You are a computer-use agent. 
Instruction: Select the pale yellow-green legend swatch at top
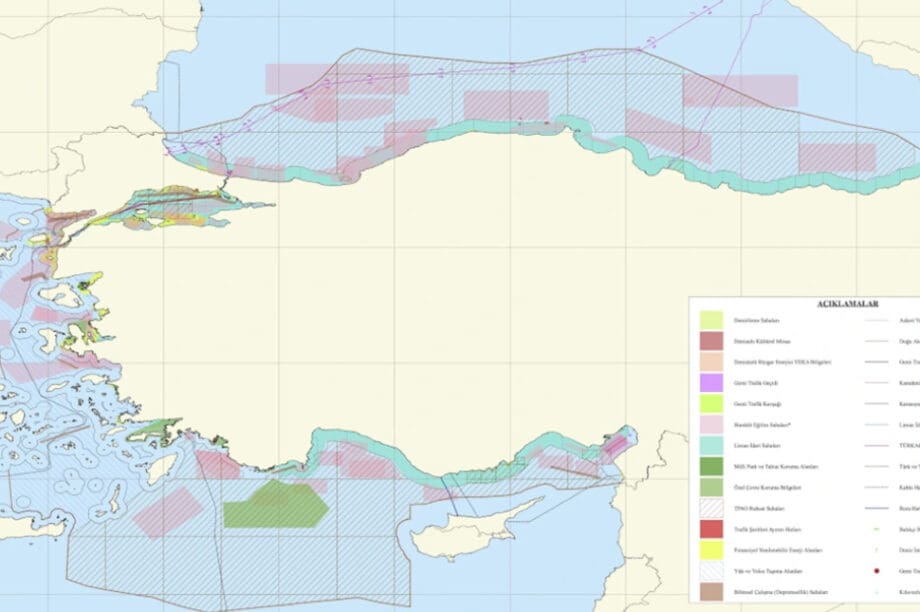(x=711, y=320)
